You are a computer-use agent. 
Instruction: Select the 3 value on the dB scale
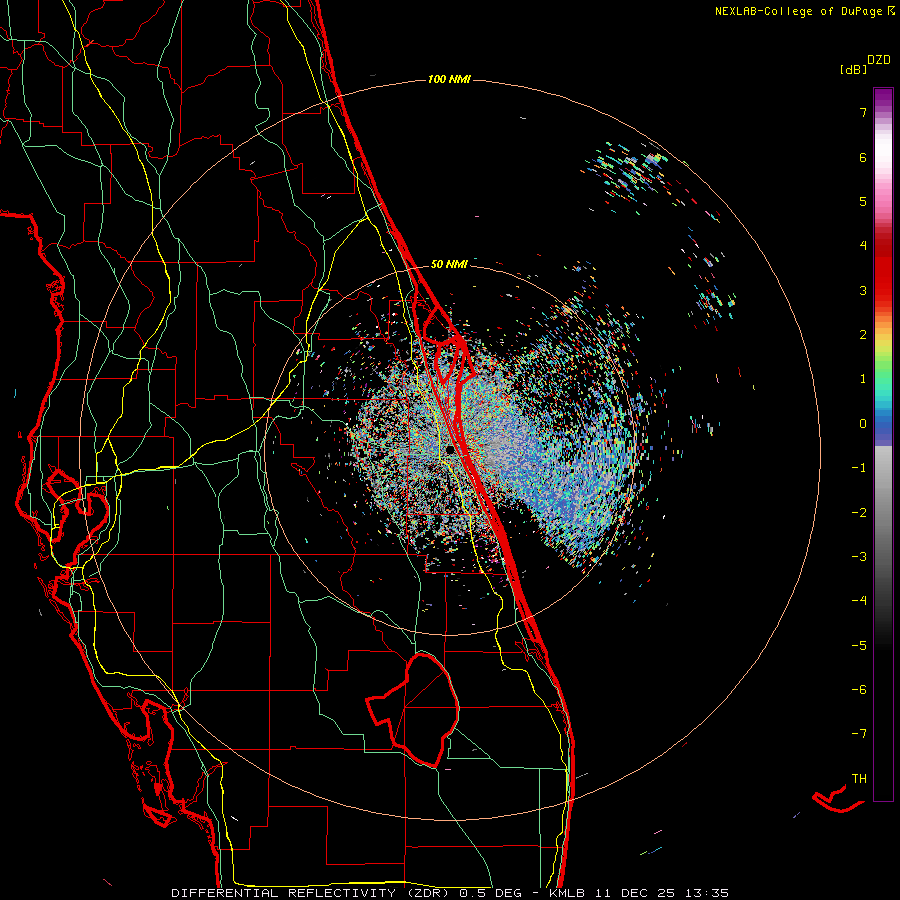tap(863, 290)
